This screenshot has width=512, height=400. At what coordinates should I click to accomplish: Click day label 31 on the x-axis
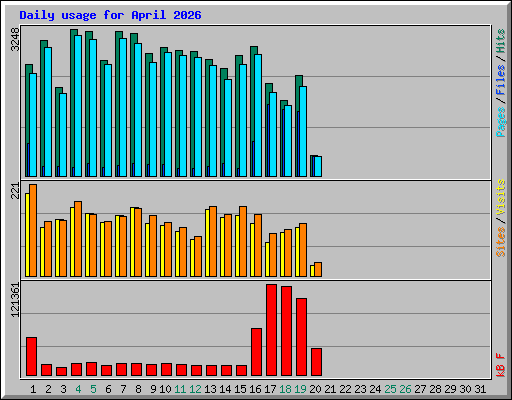pyautogui.click(x=480, y=389)
